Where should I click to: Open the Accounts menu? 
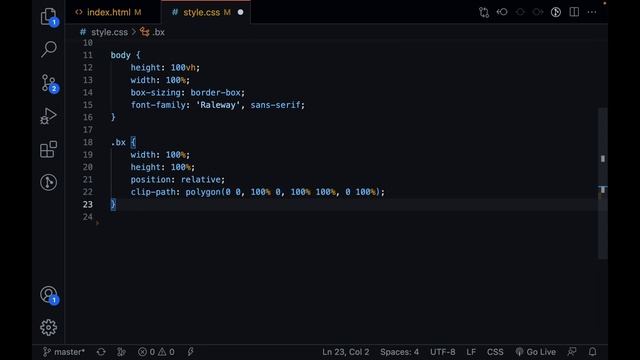pyautogui.click(x=49, y=295)
